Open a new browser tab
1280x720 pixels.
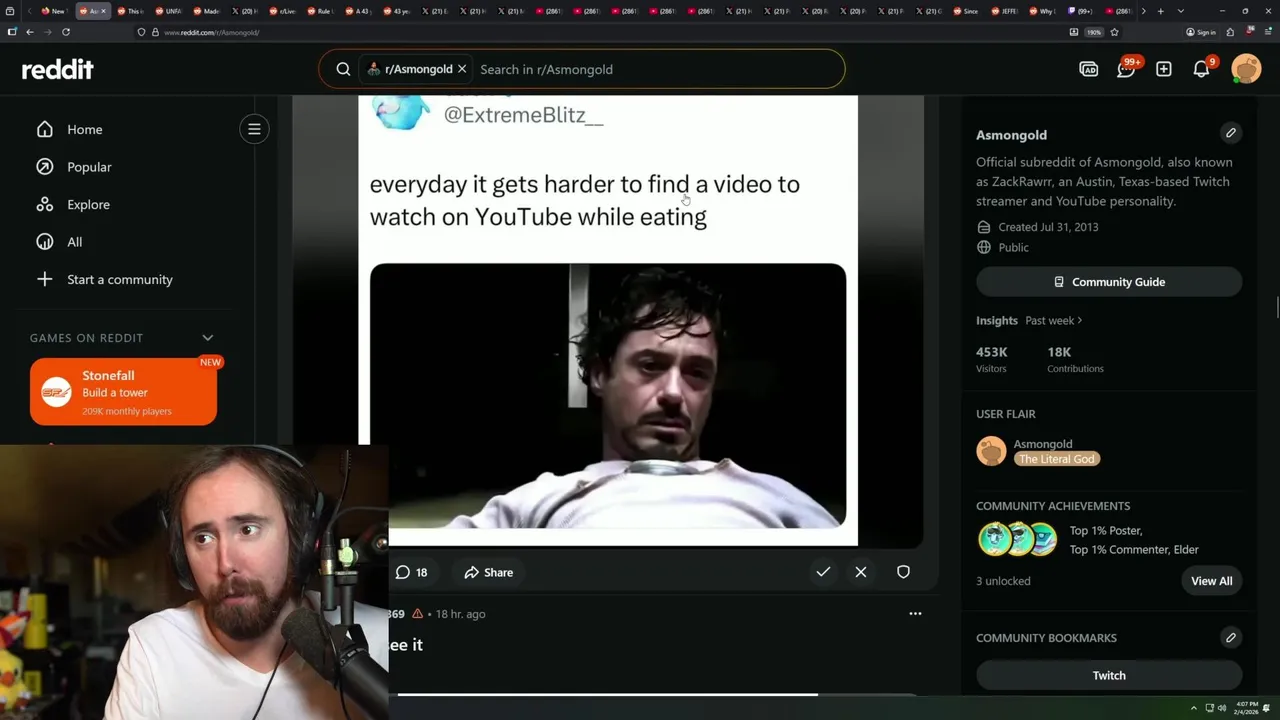pyautogui.click(x=1160, y=11)
